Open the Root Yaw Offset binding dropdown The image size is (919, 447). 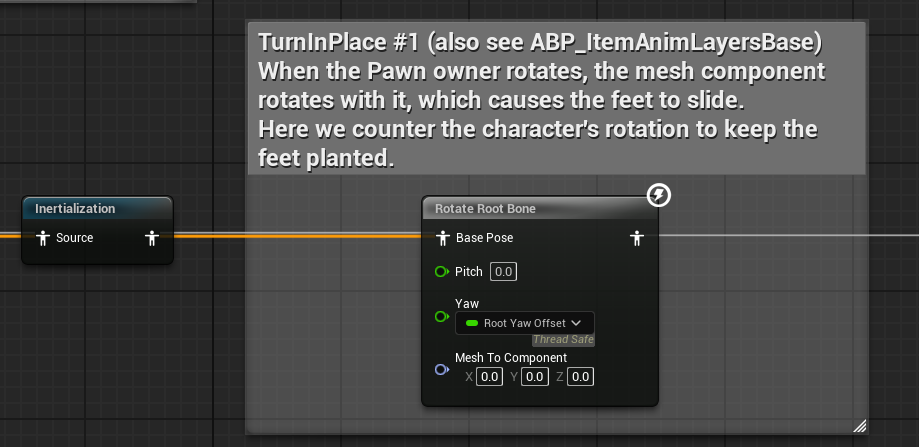pos(525,323)
